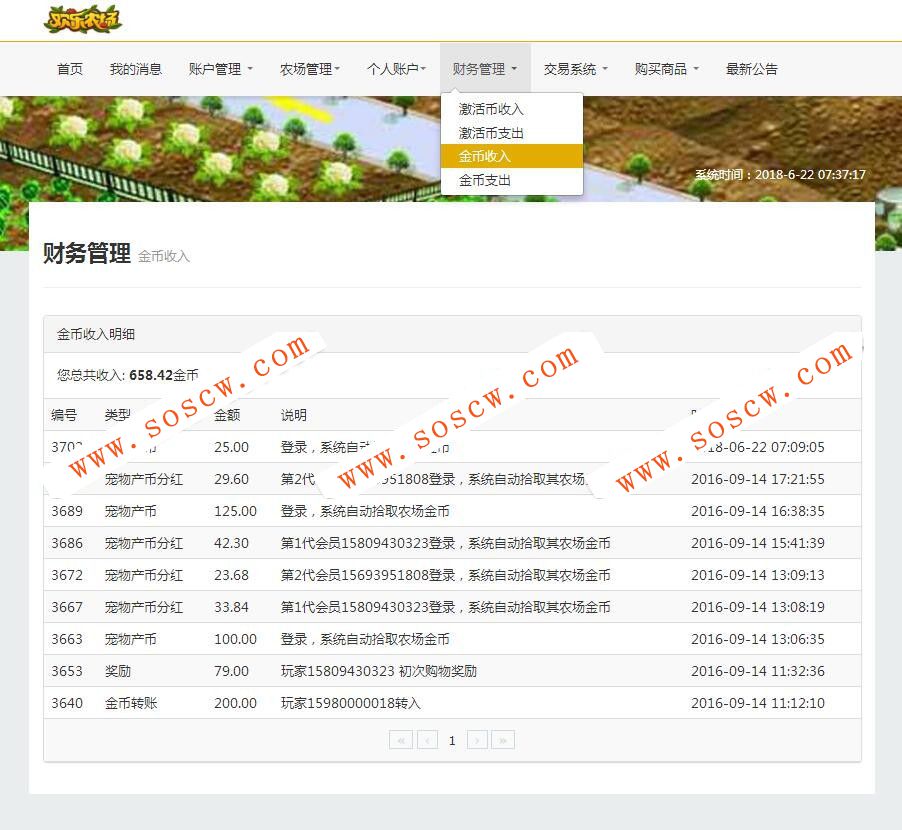Click the 100.00 amount cell
This screenshot has height=830, width=902.
click(235, 639)
